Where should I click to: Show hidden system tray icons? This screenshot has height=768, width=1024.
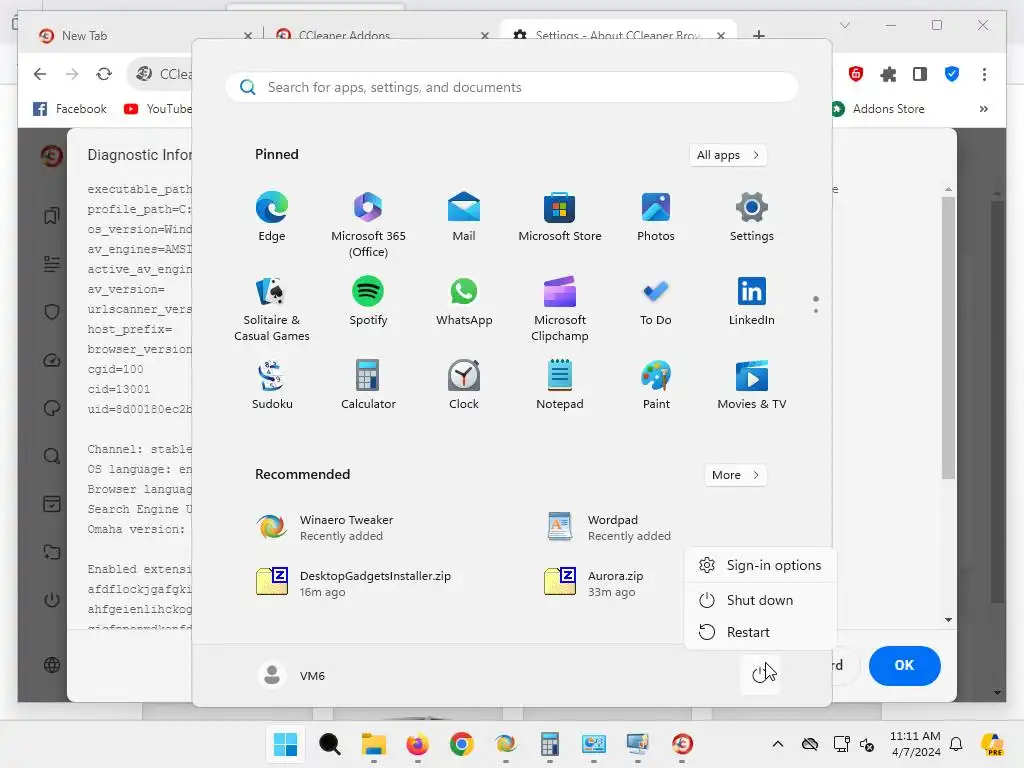pos(778,744)
